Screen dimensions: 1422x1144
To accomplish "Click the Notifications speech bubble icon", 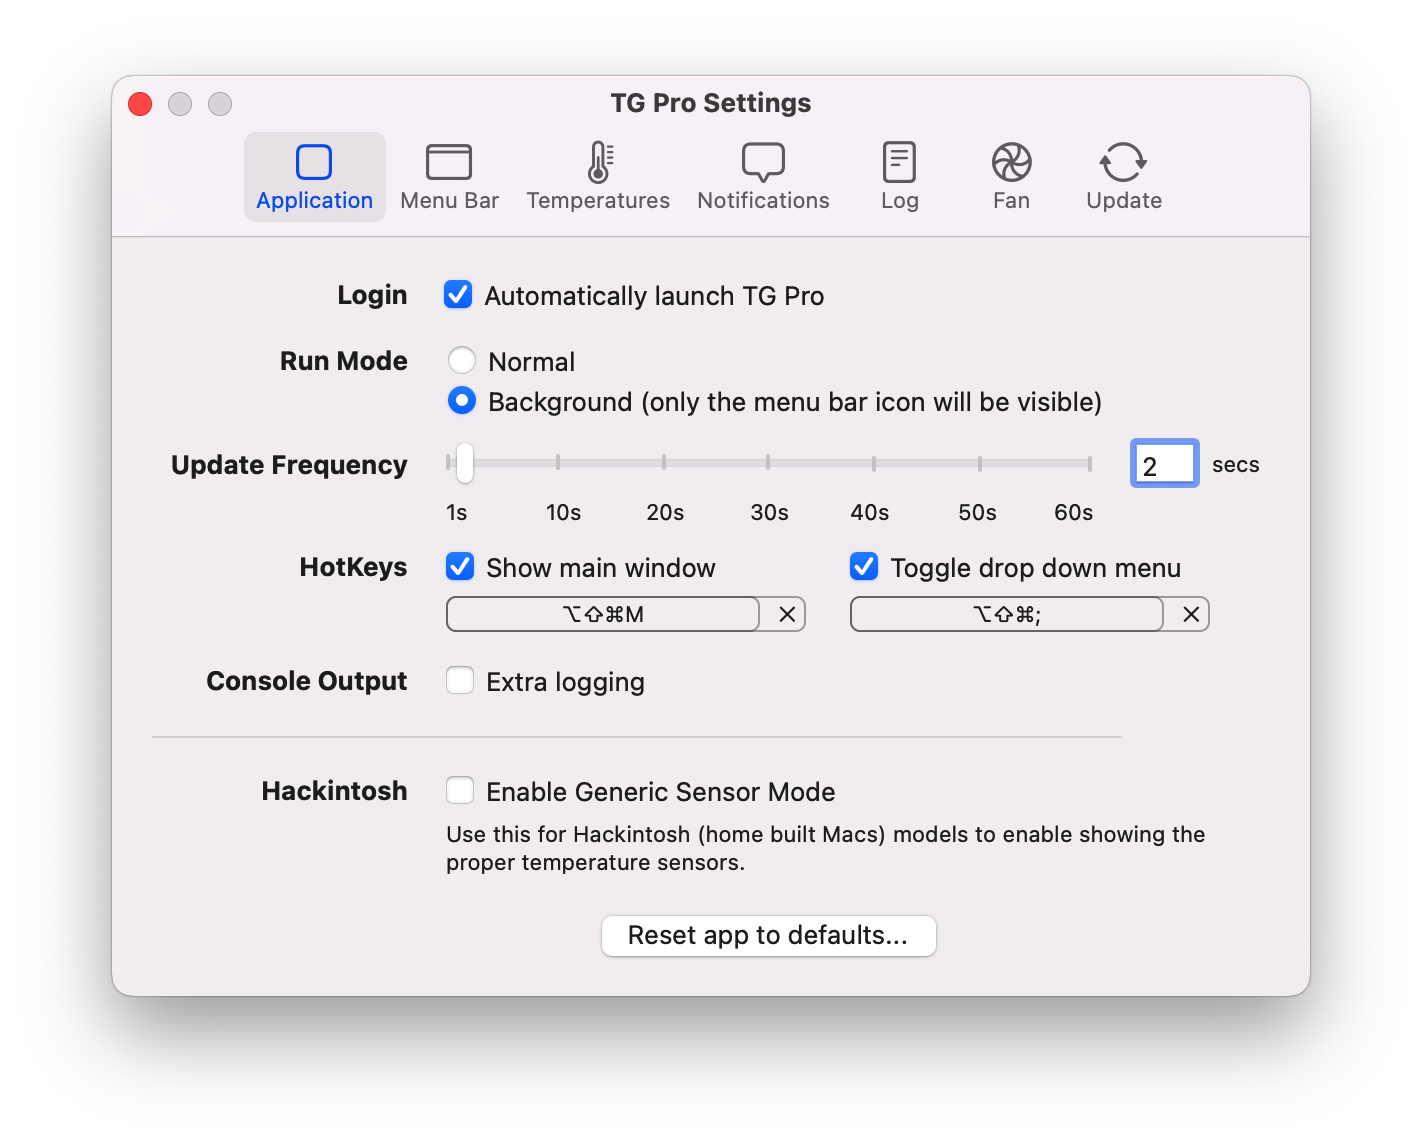I will coord(763,176).
